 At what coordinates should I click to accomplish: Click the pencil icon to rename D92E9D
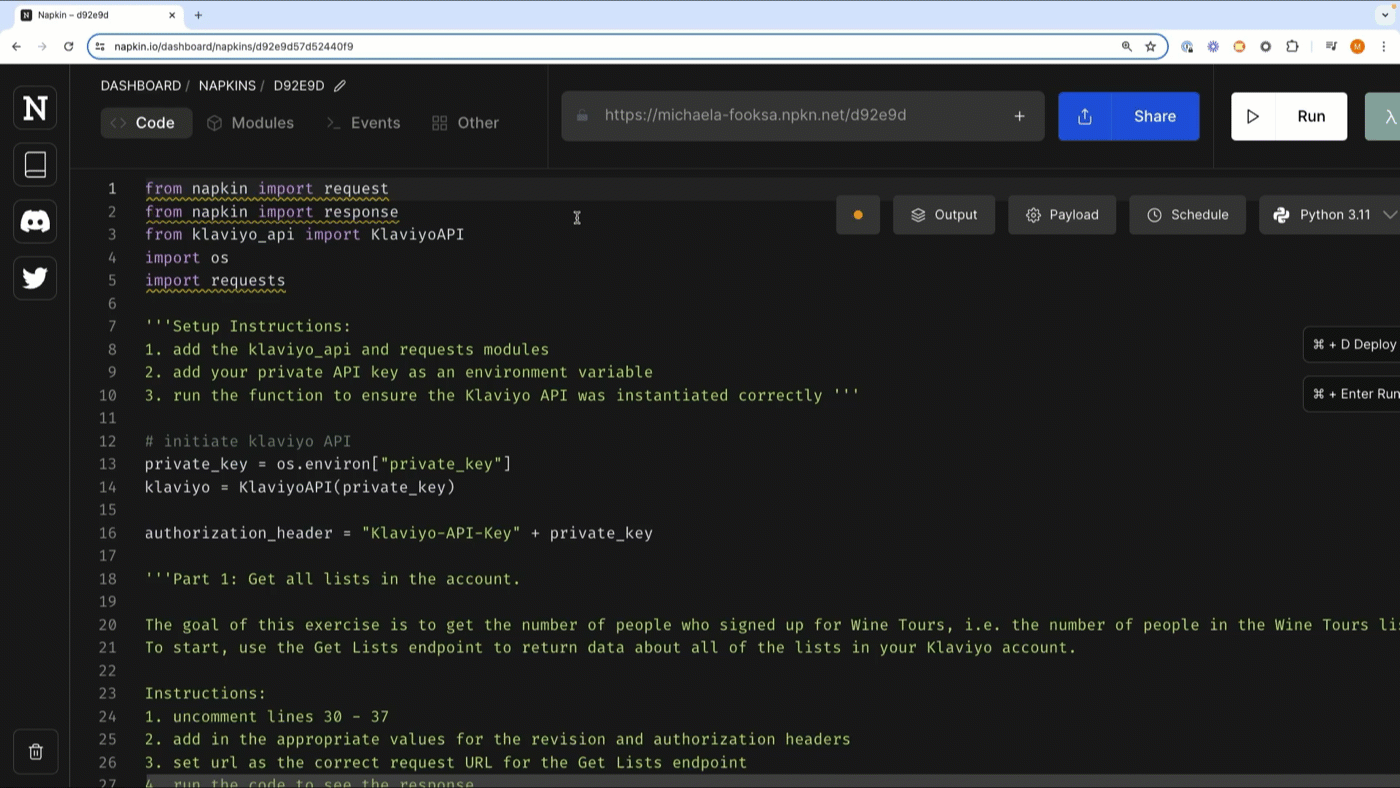point(340,86)
